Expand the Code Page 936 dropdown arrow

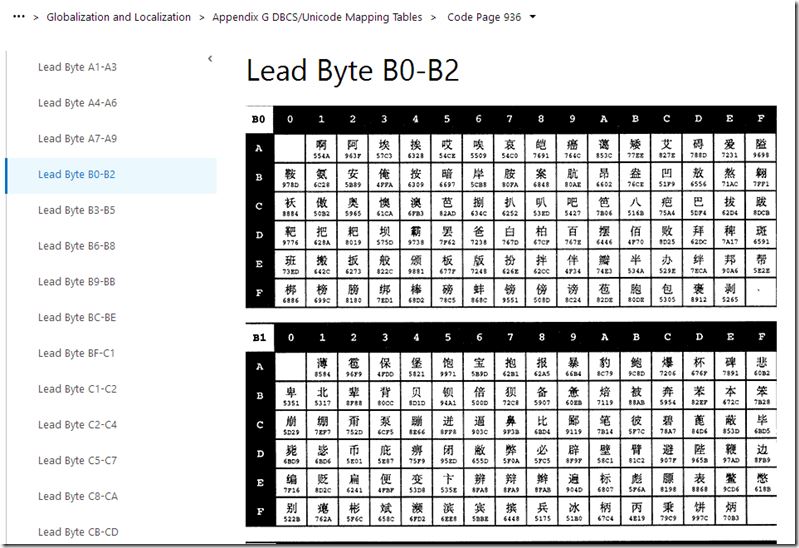click(533, 17)
